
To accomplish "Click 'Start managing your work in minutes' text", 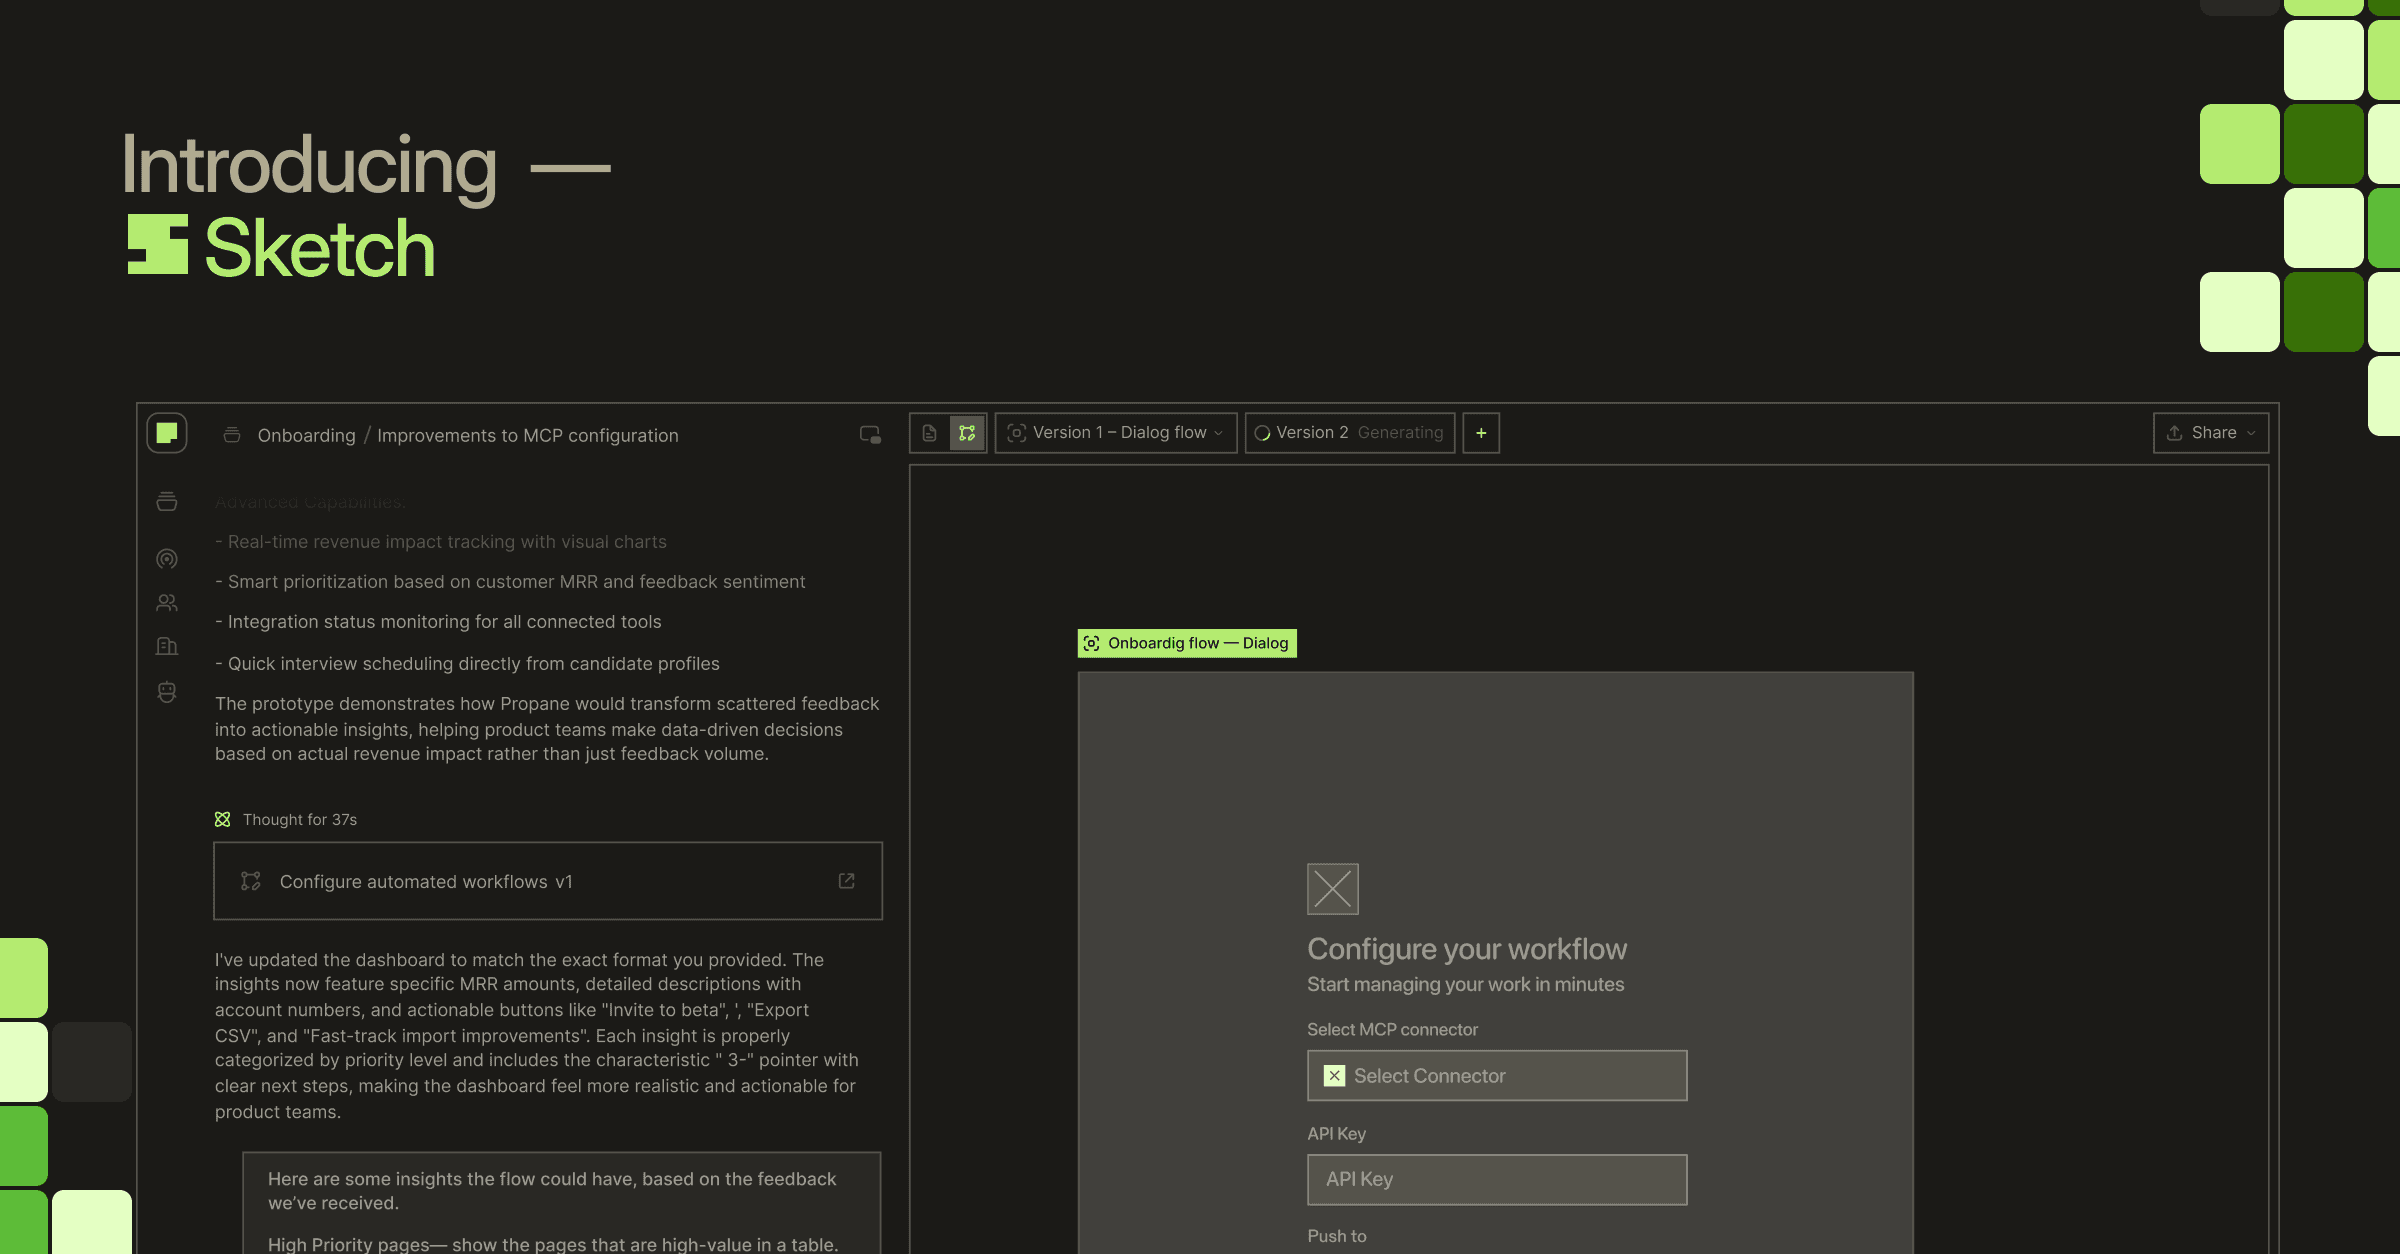I will (x=1465, y=985).
